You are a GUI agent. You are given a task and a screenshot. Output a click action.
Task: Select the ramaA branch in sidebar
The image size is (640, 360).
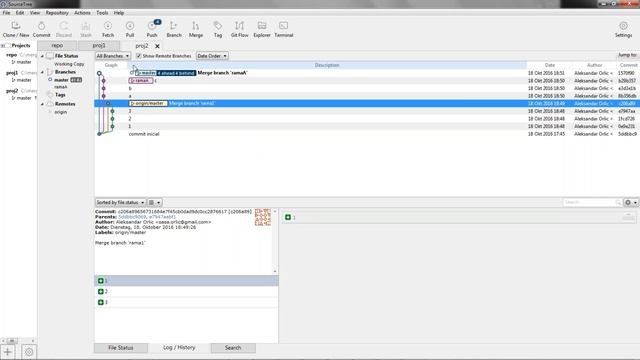pos(61,87)
